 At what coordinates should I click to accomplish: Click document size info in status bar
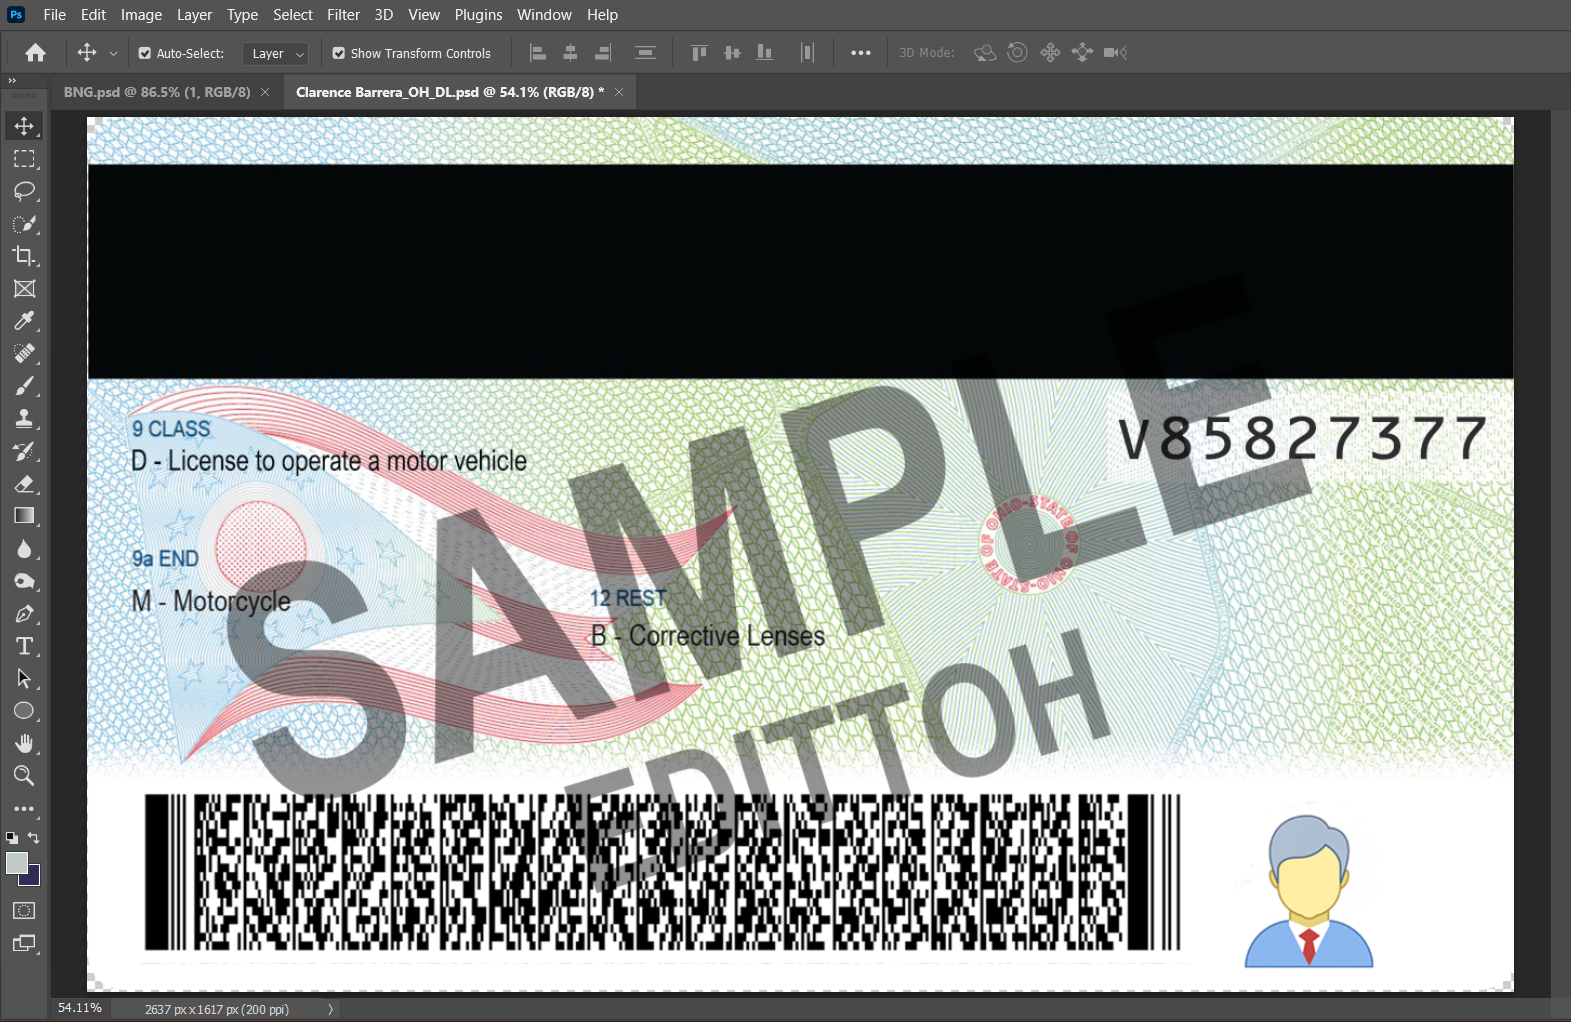217,1009
